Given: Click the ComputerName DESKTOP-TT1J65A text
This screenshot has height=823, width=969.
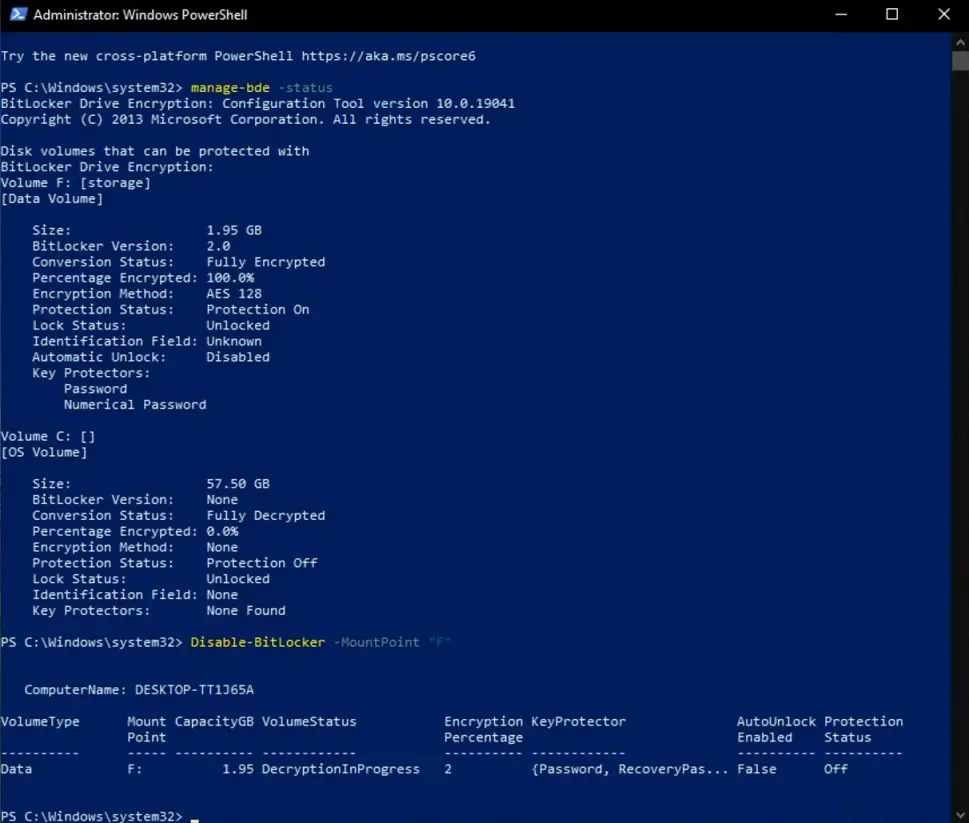Looking at the screenshot, I should [x=139, y=690].
